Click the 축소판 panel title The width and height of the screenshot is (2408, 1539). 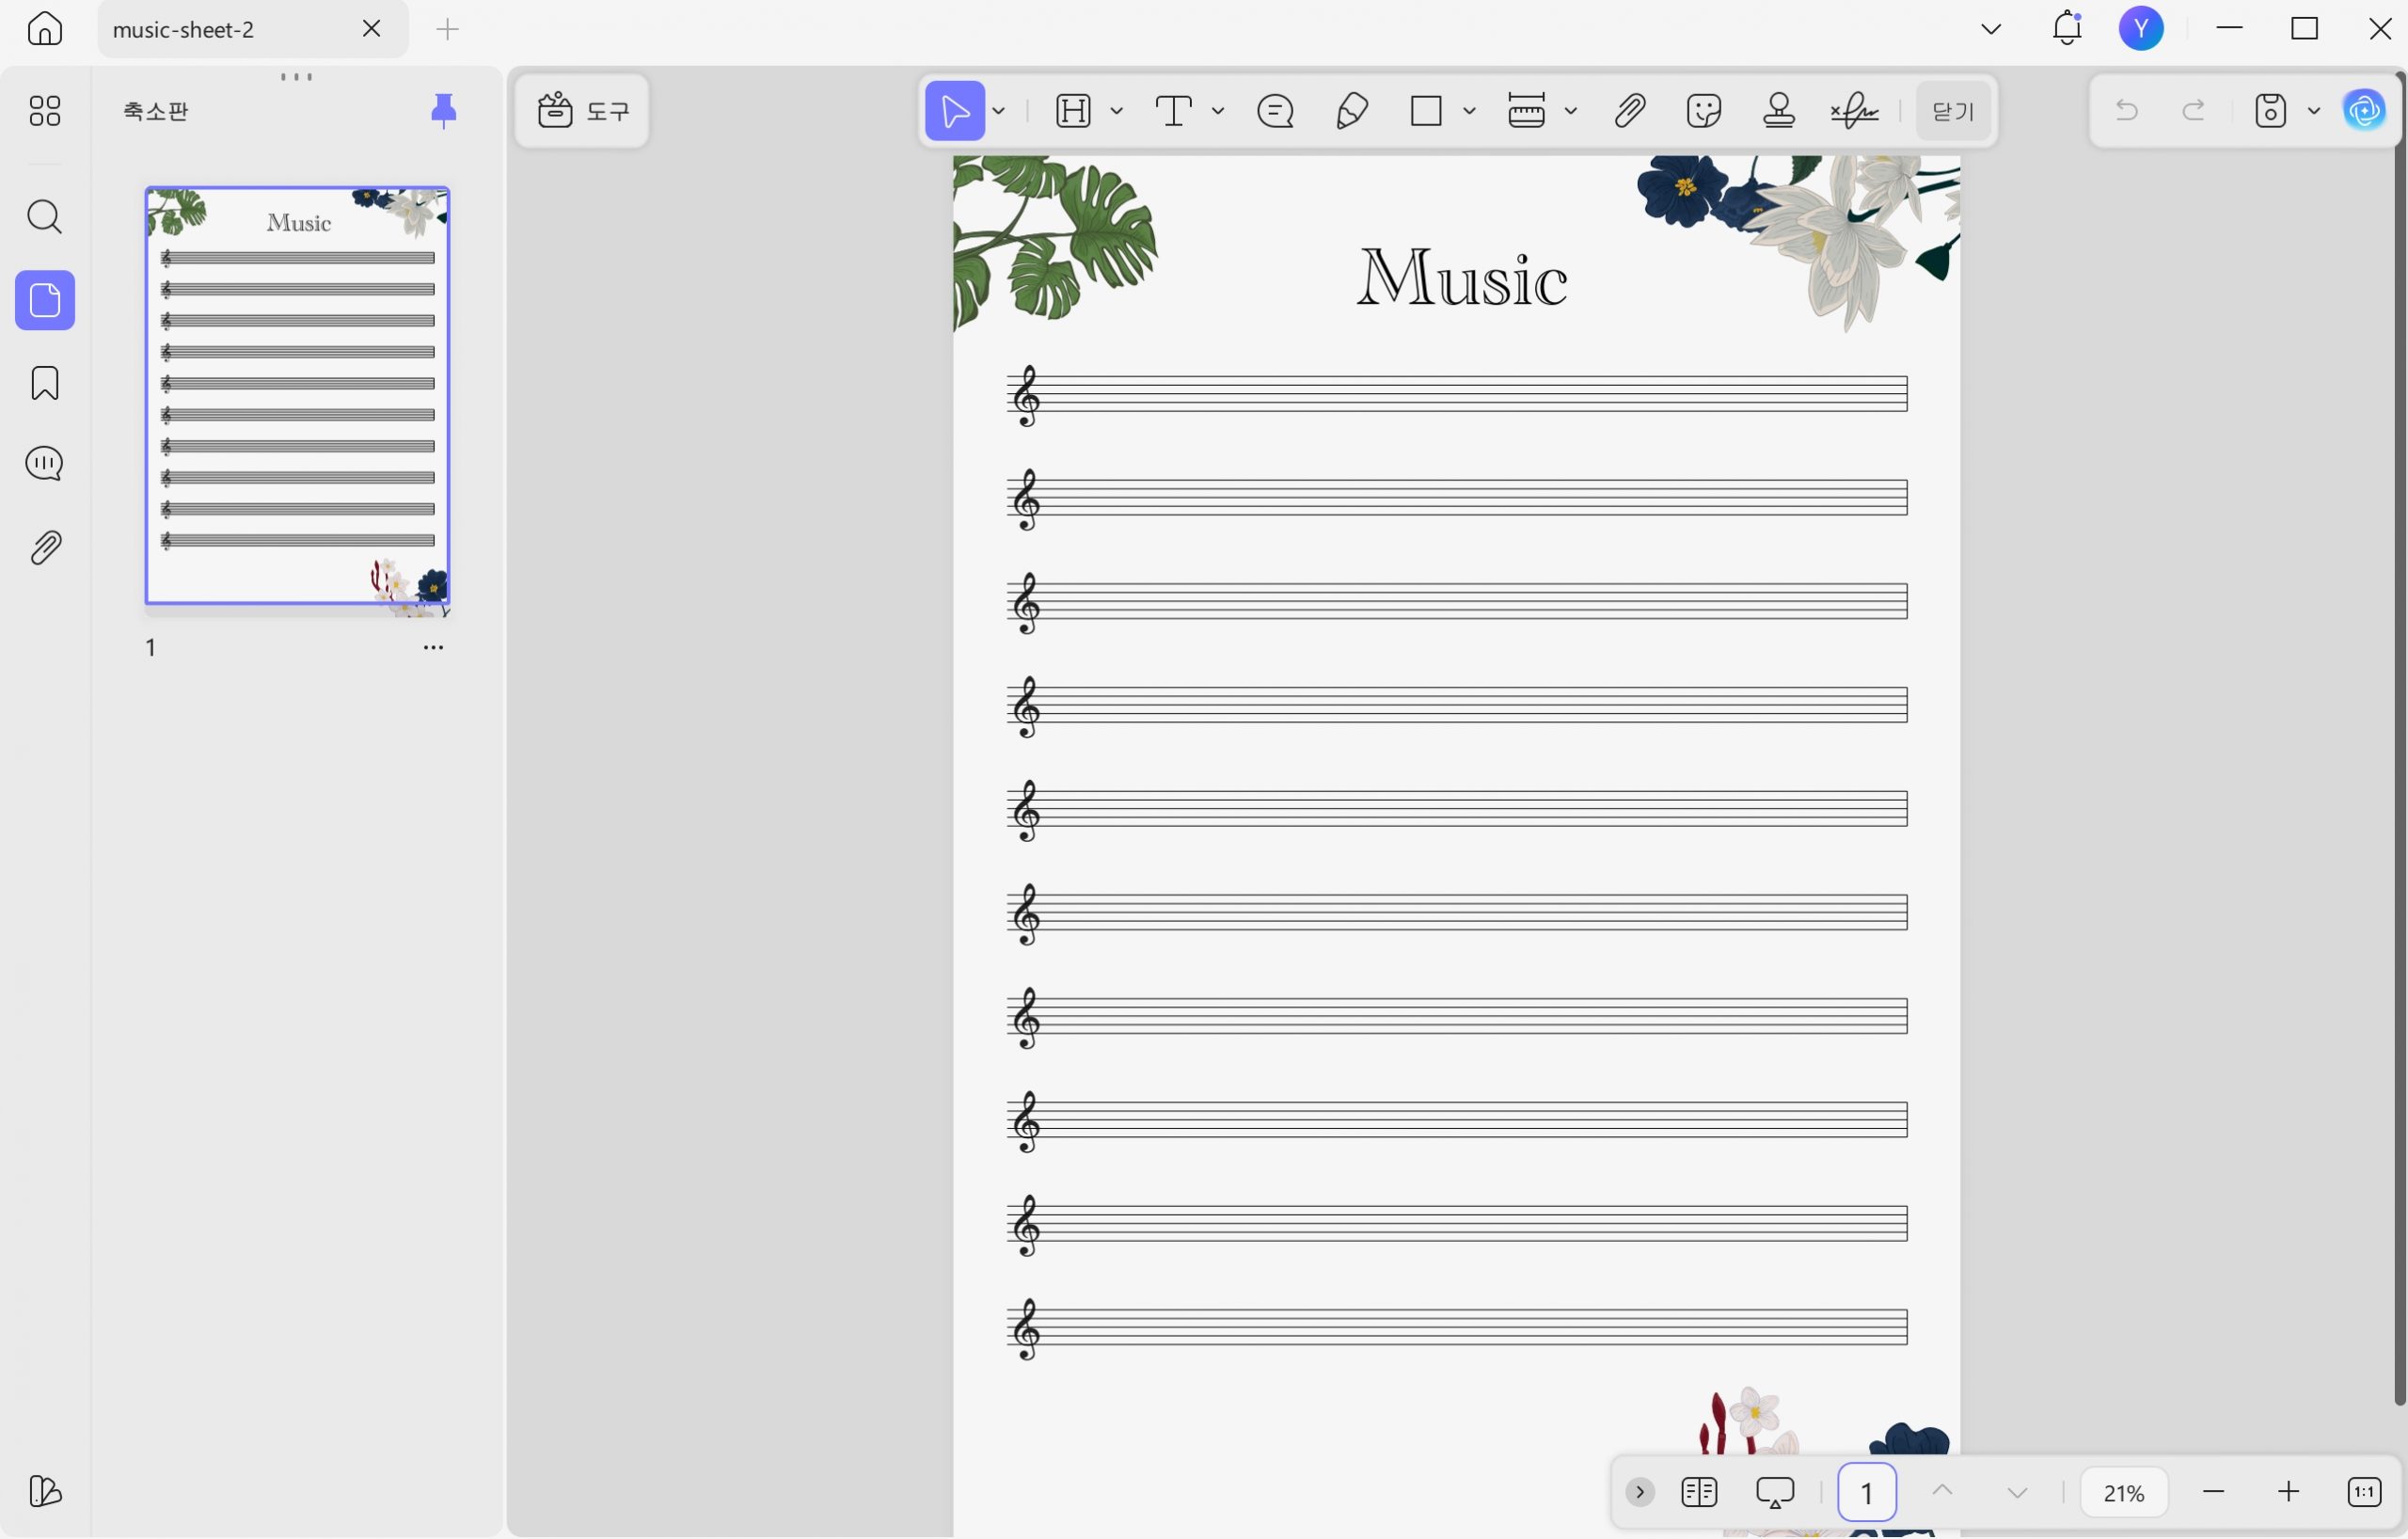(x=156, y=111)
